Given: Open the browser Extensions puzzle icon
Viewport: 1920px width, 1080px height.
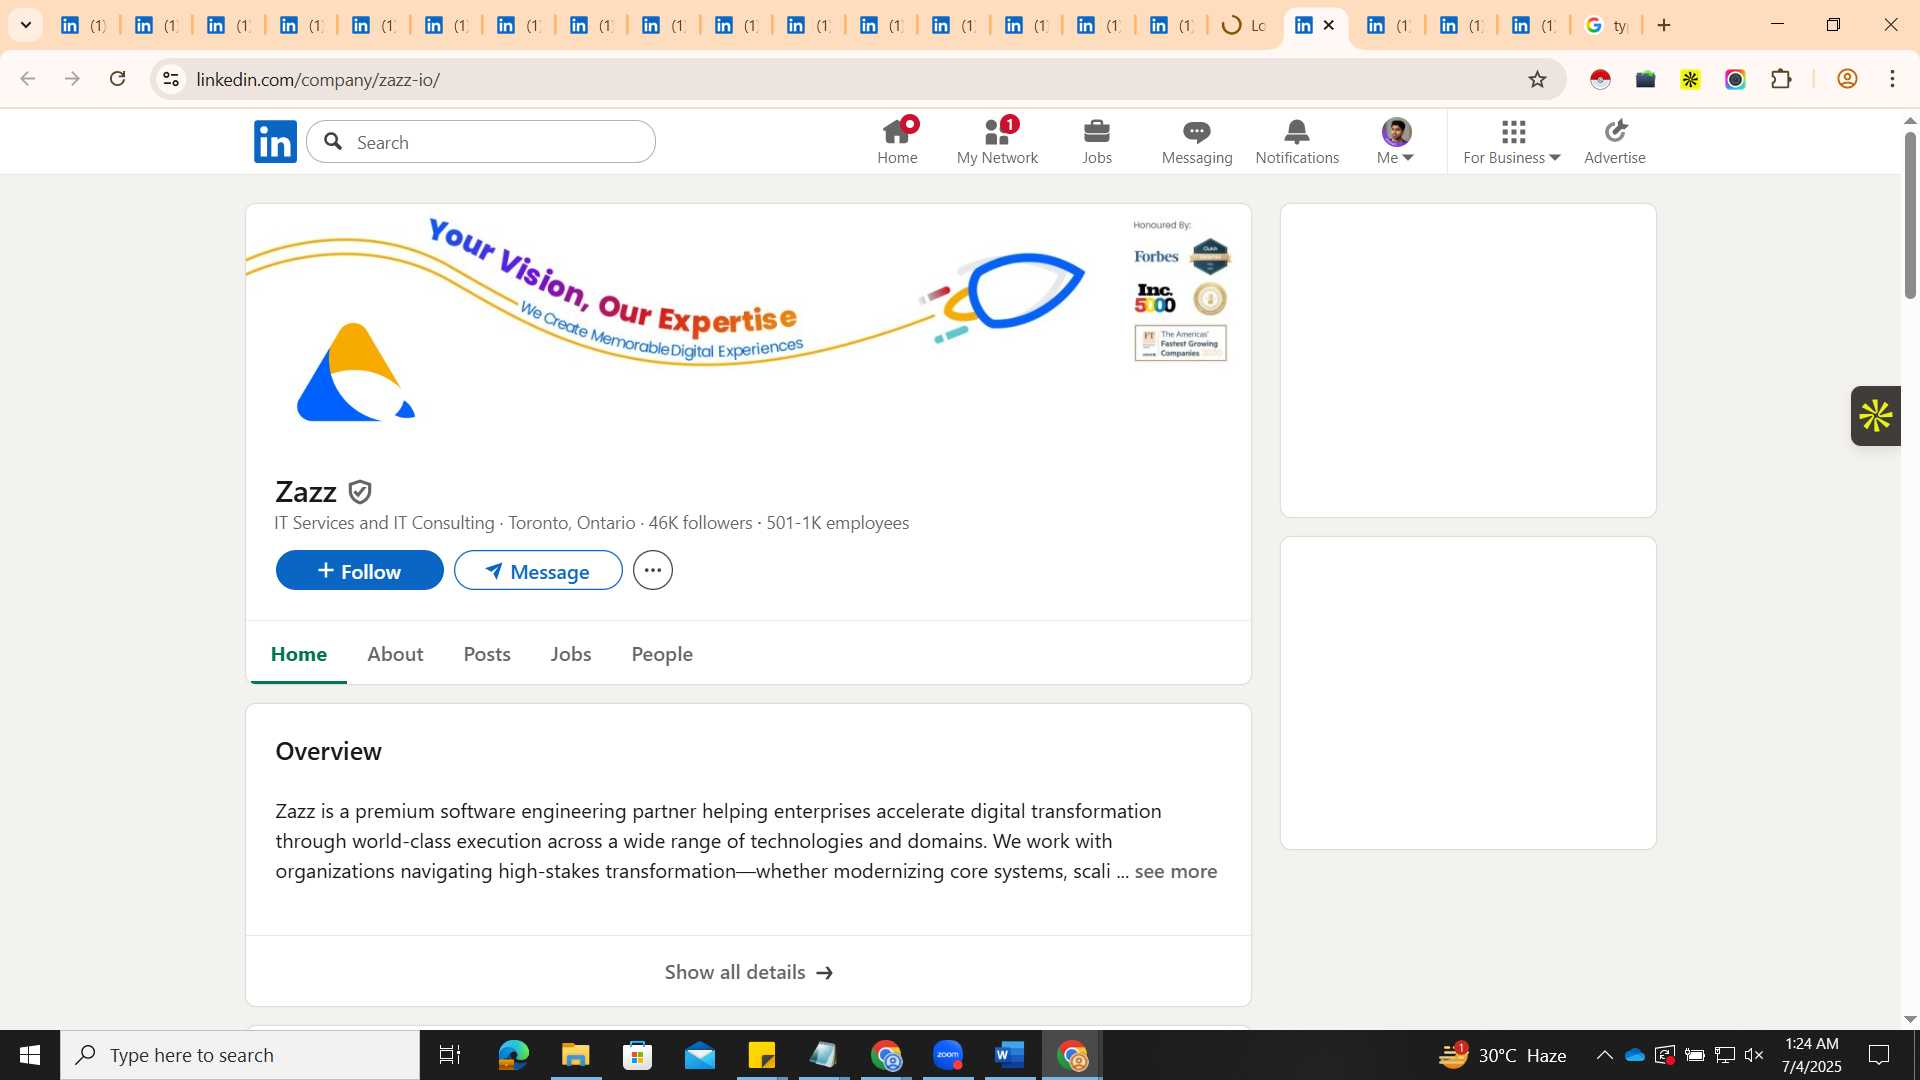Looking at the screenshot, I should tap(1781, 79).
